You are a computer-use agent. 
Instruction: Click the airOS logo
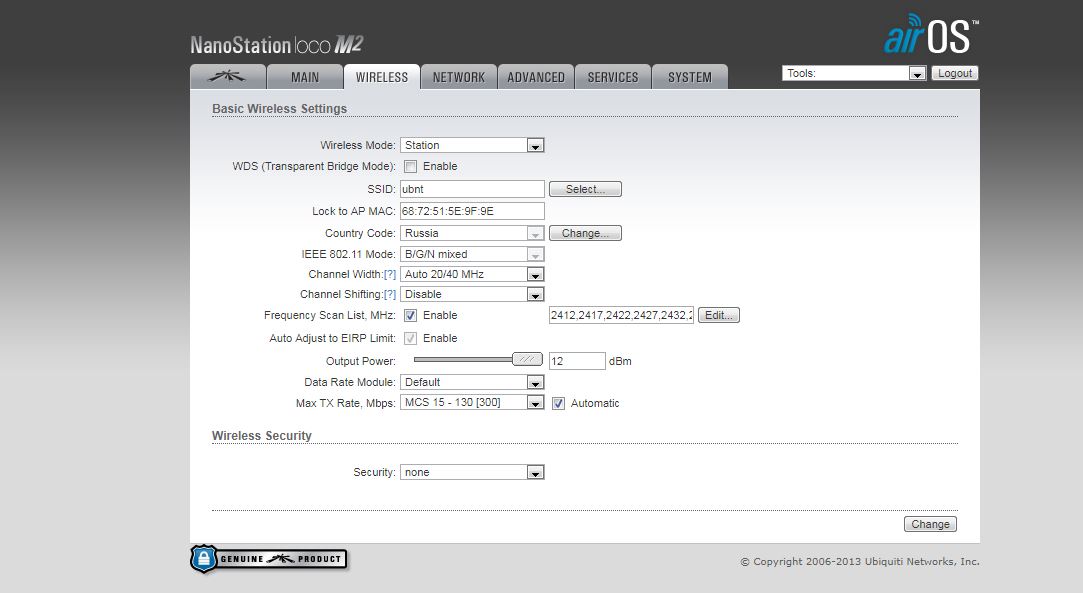point(931,35)
